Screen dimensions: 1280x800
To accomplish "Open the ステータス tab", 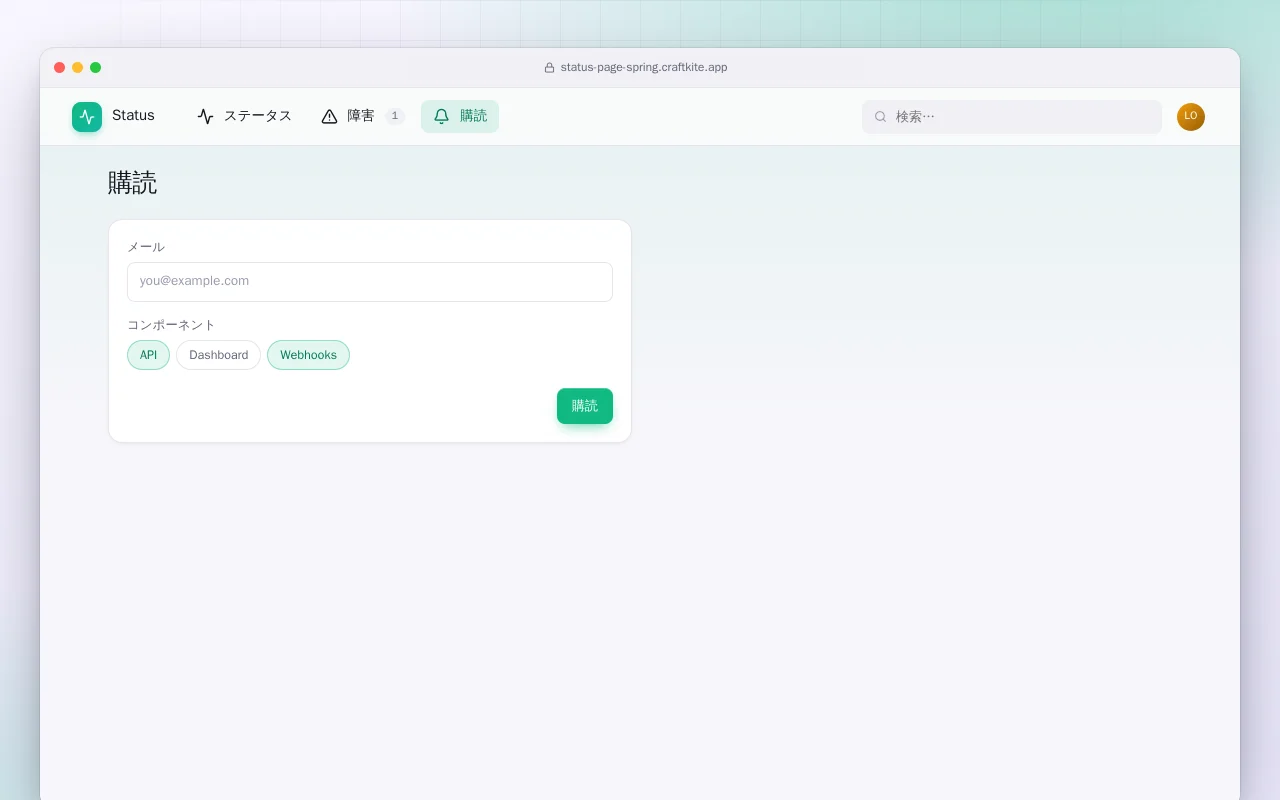I will (244, 116).
